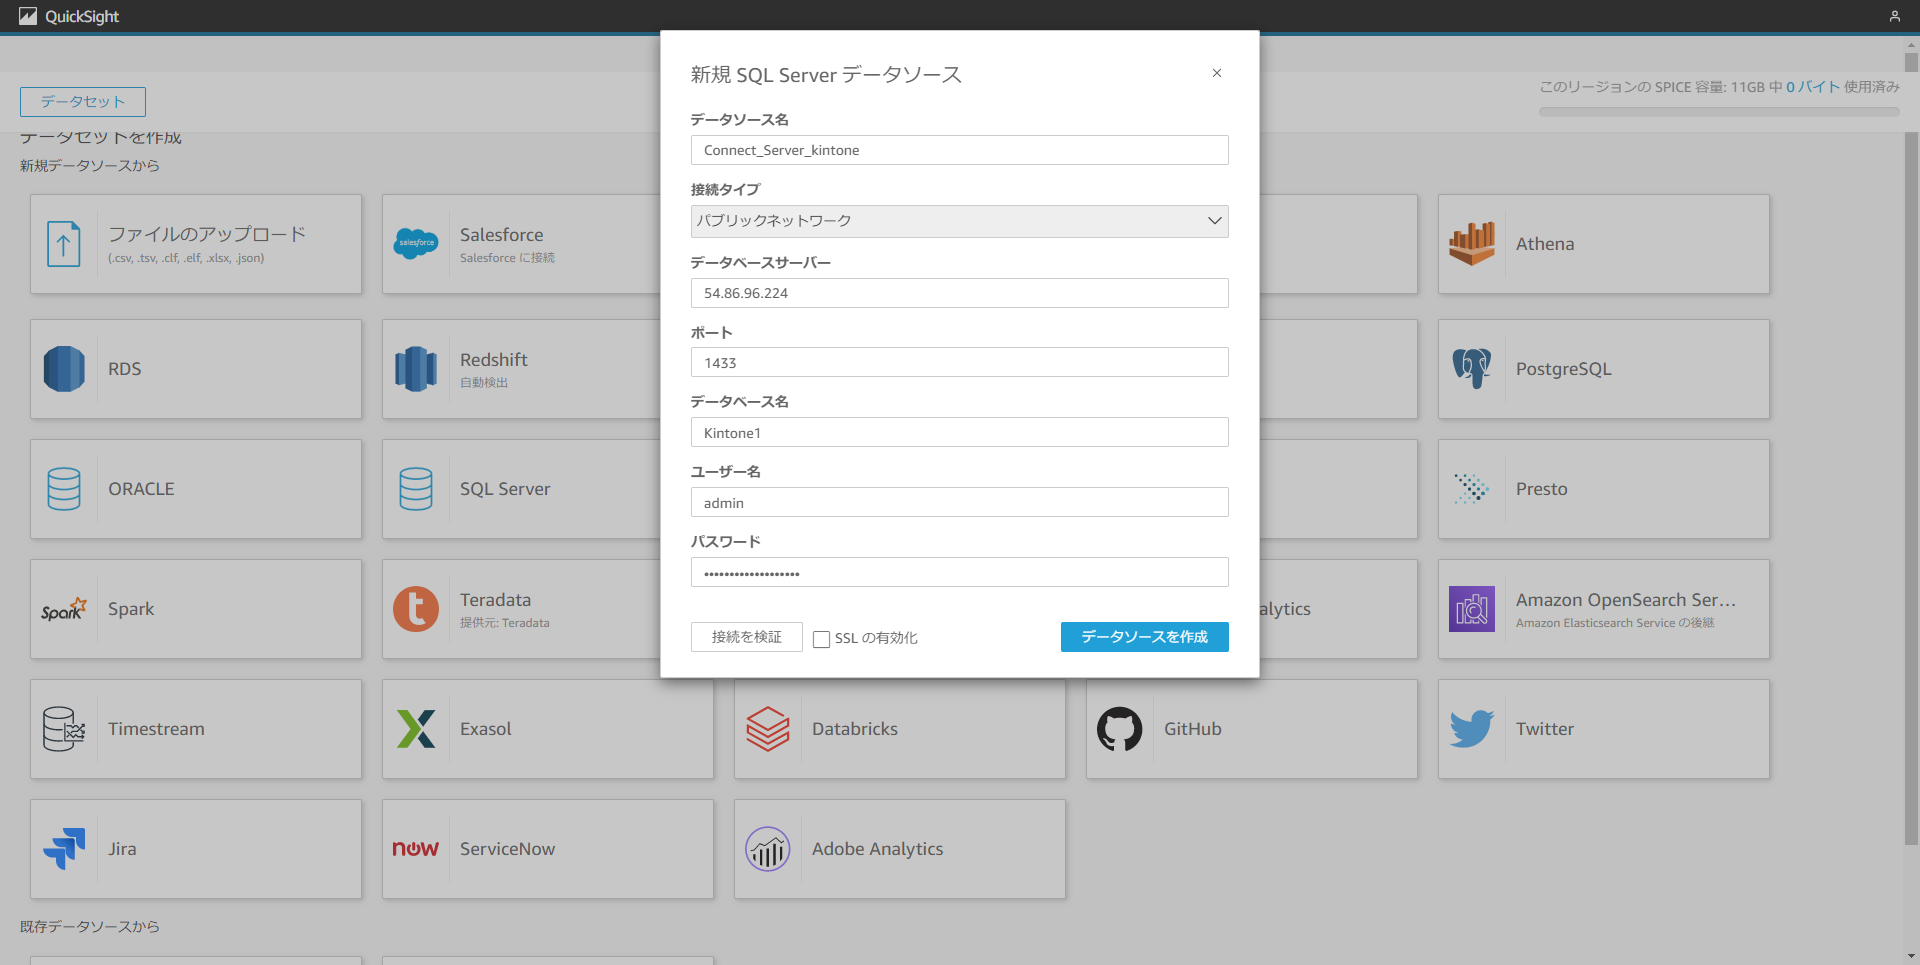Select the ORACLE card label
The image size is (1920, 965).
tap(141, 489)
